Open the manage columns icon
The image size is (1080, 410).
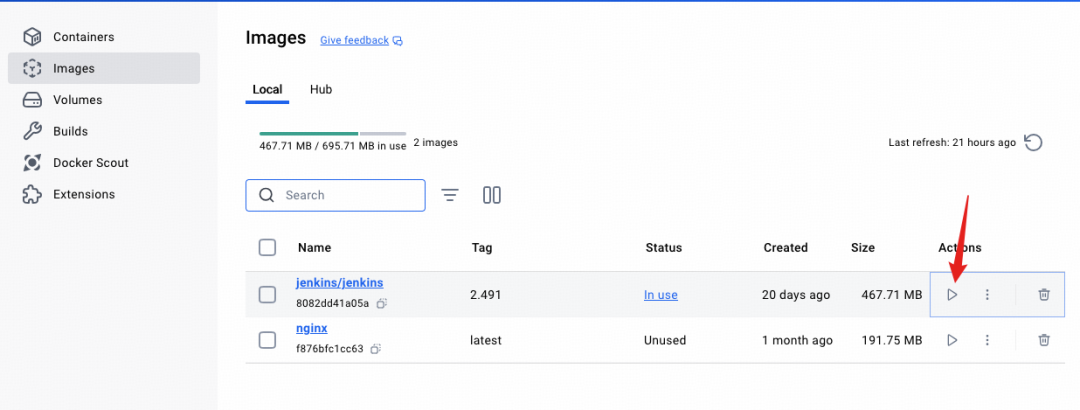pyautogui.click(x=492, y=195)
